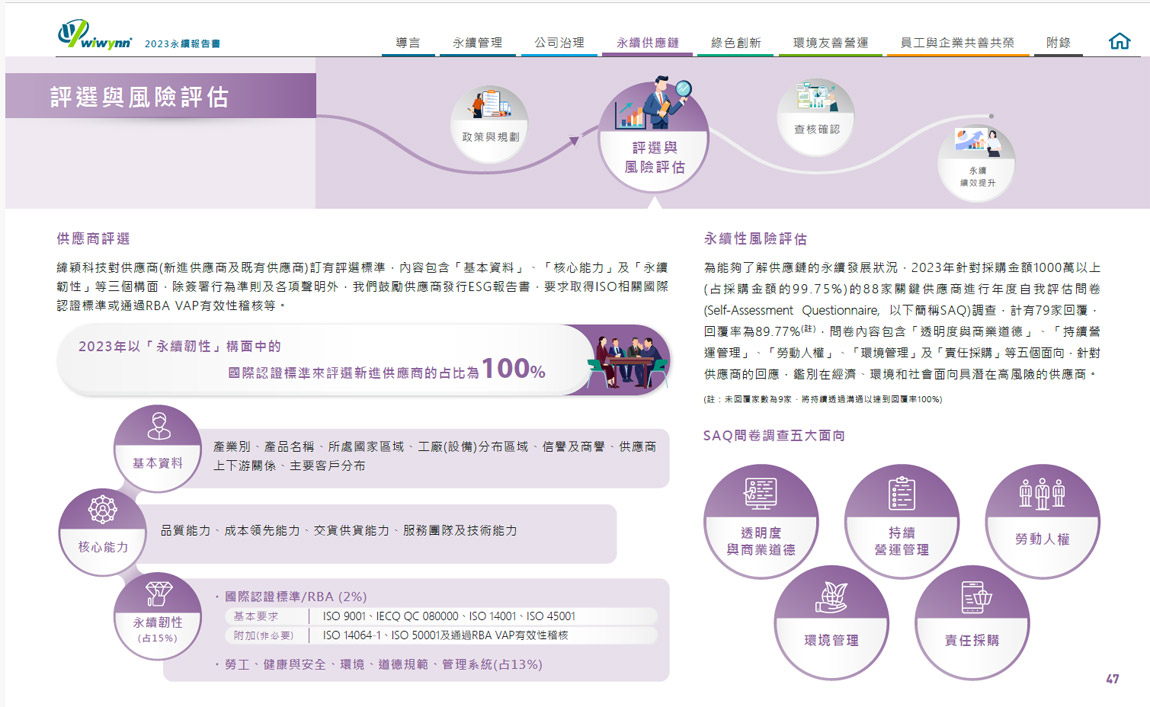Click the 永續韌性 diamond icon circle
The width and height of the screenshot is (1150, 707).
(x=158, y=595)
